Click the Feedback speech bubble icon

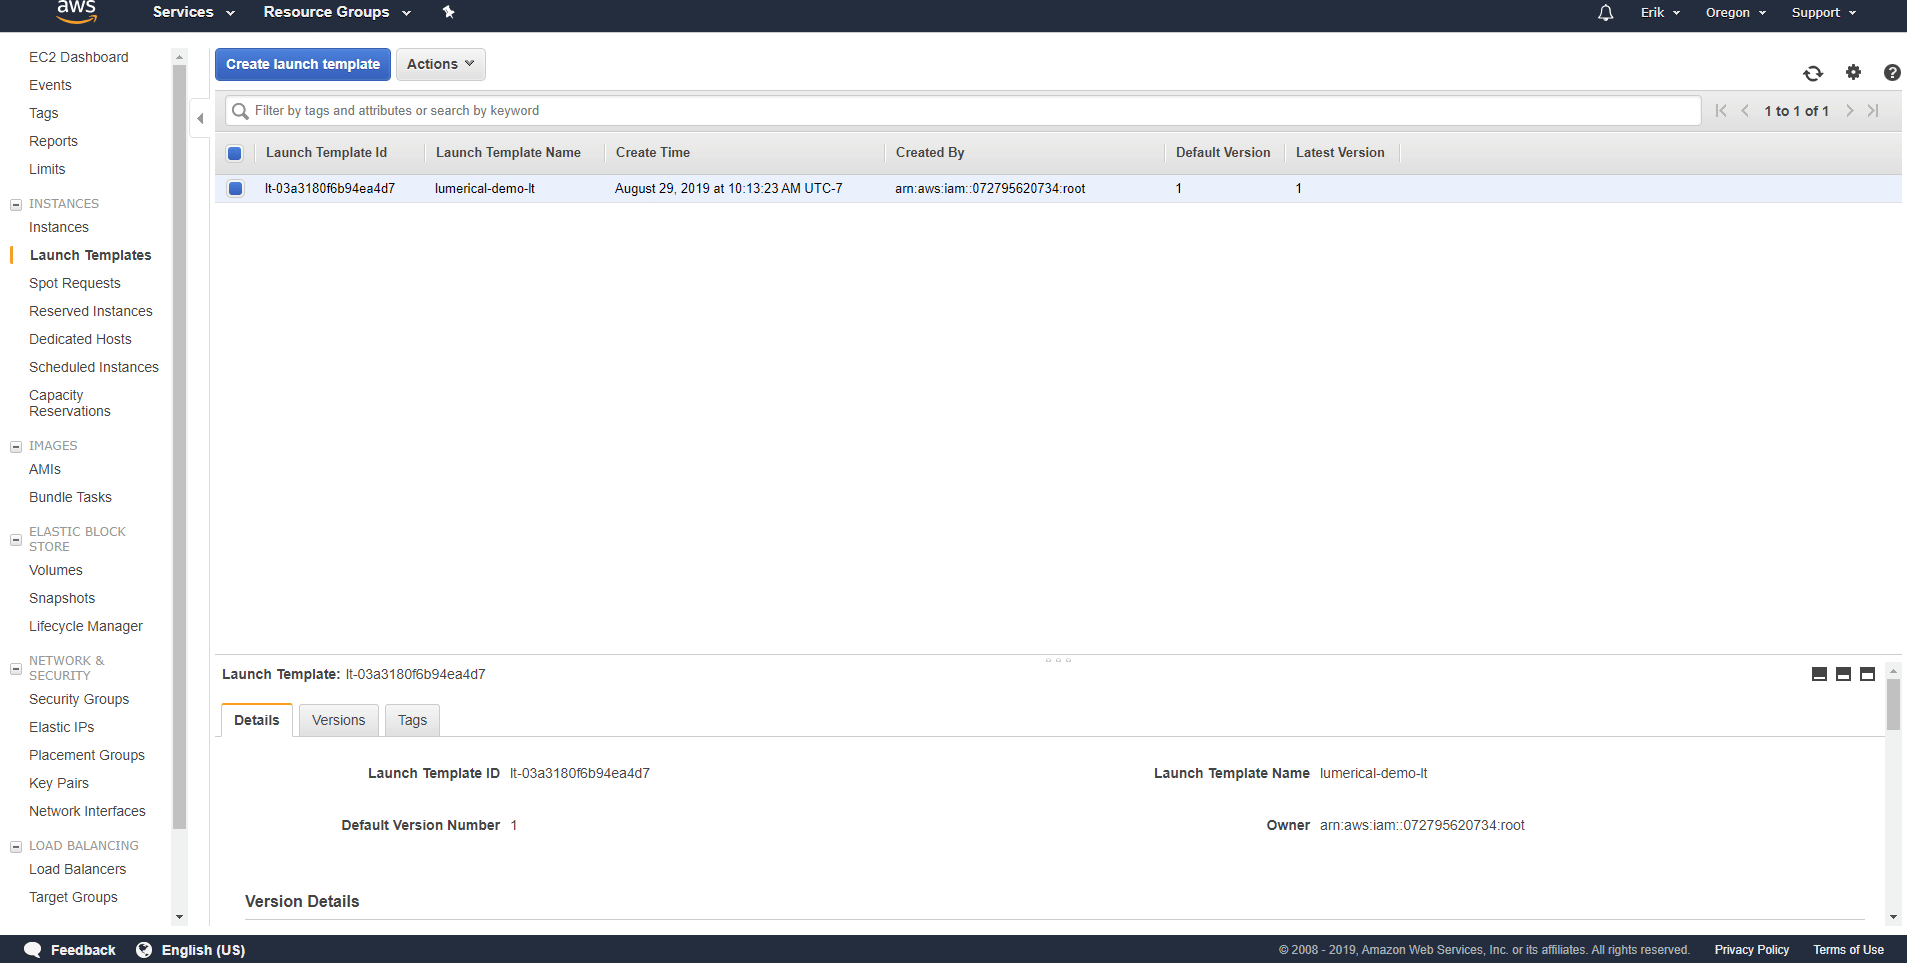tap(33, 950)
